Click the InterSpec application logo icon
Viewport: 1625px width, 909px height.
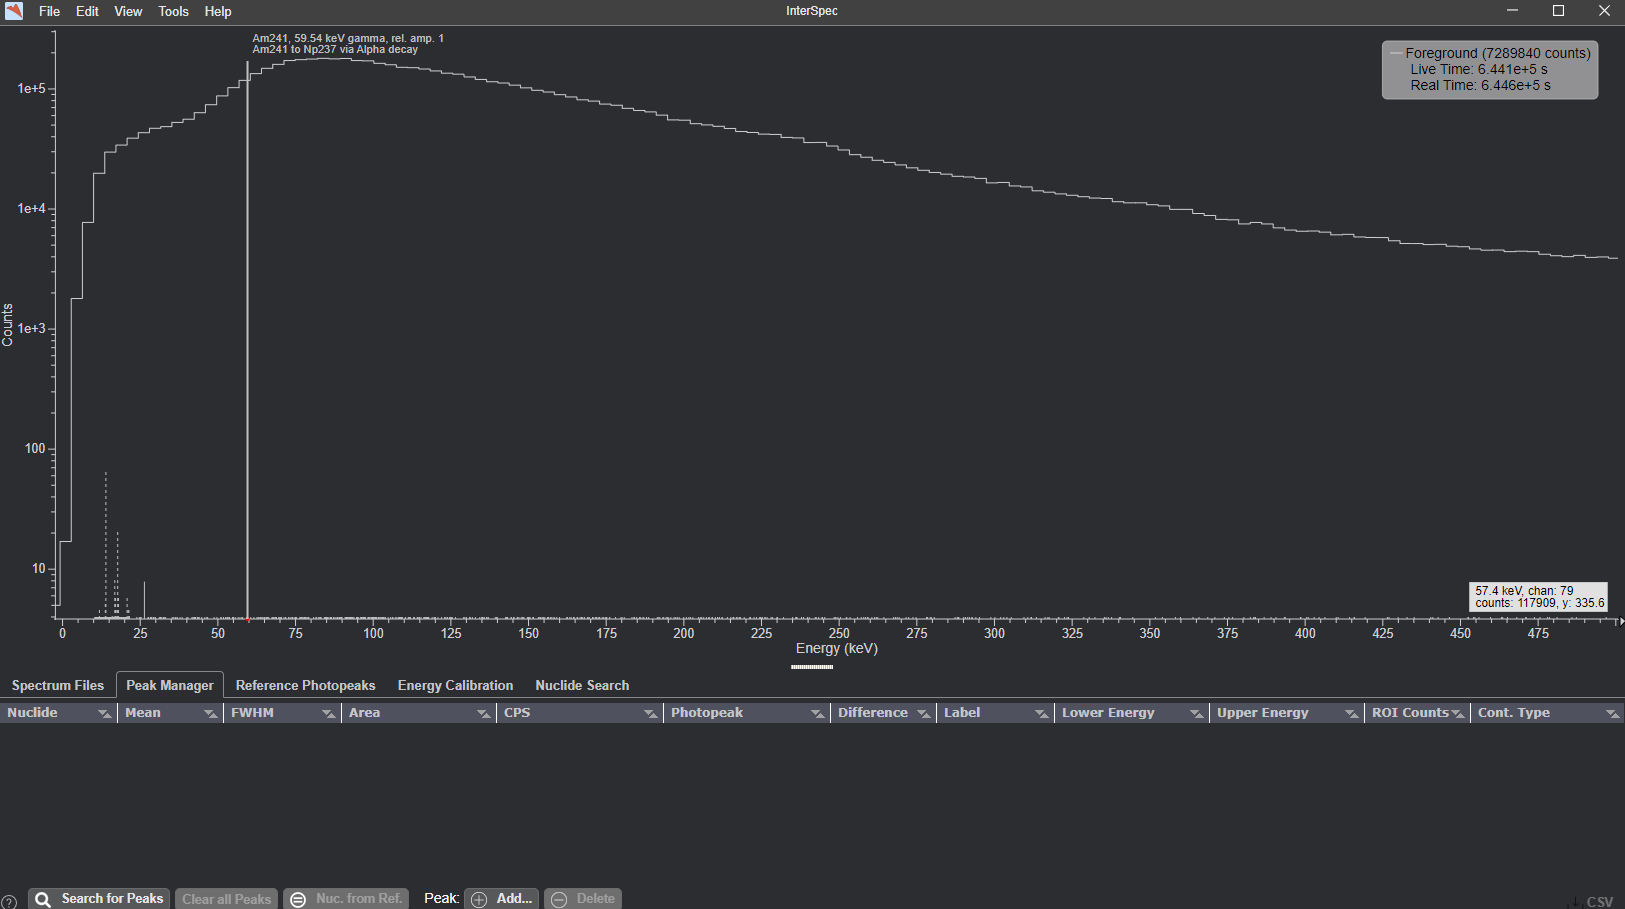coord(14,11)
